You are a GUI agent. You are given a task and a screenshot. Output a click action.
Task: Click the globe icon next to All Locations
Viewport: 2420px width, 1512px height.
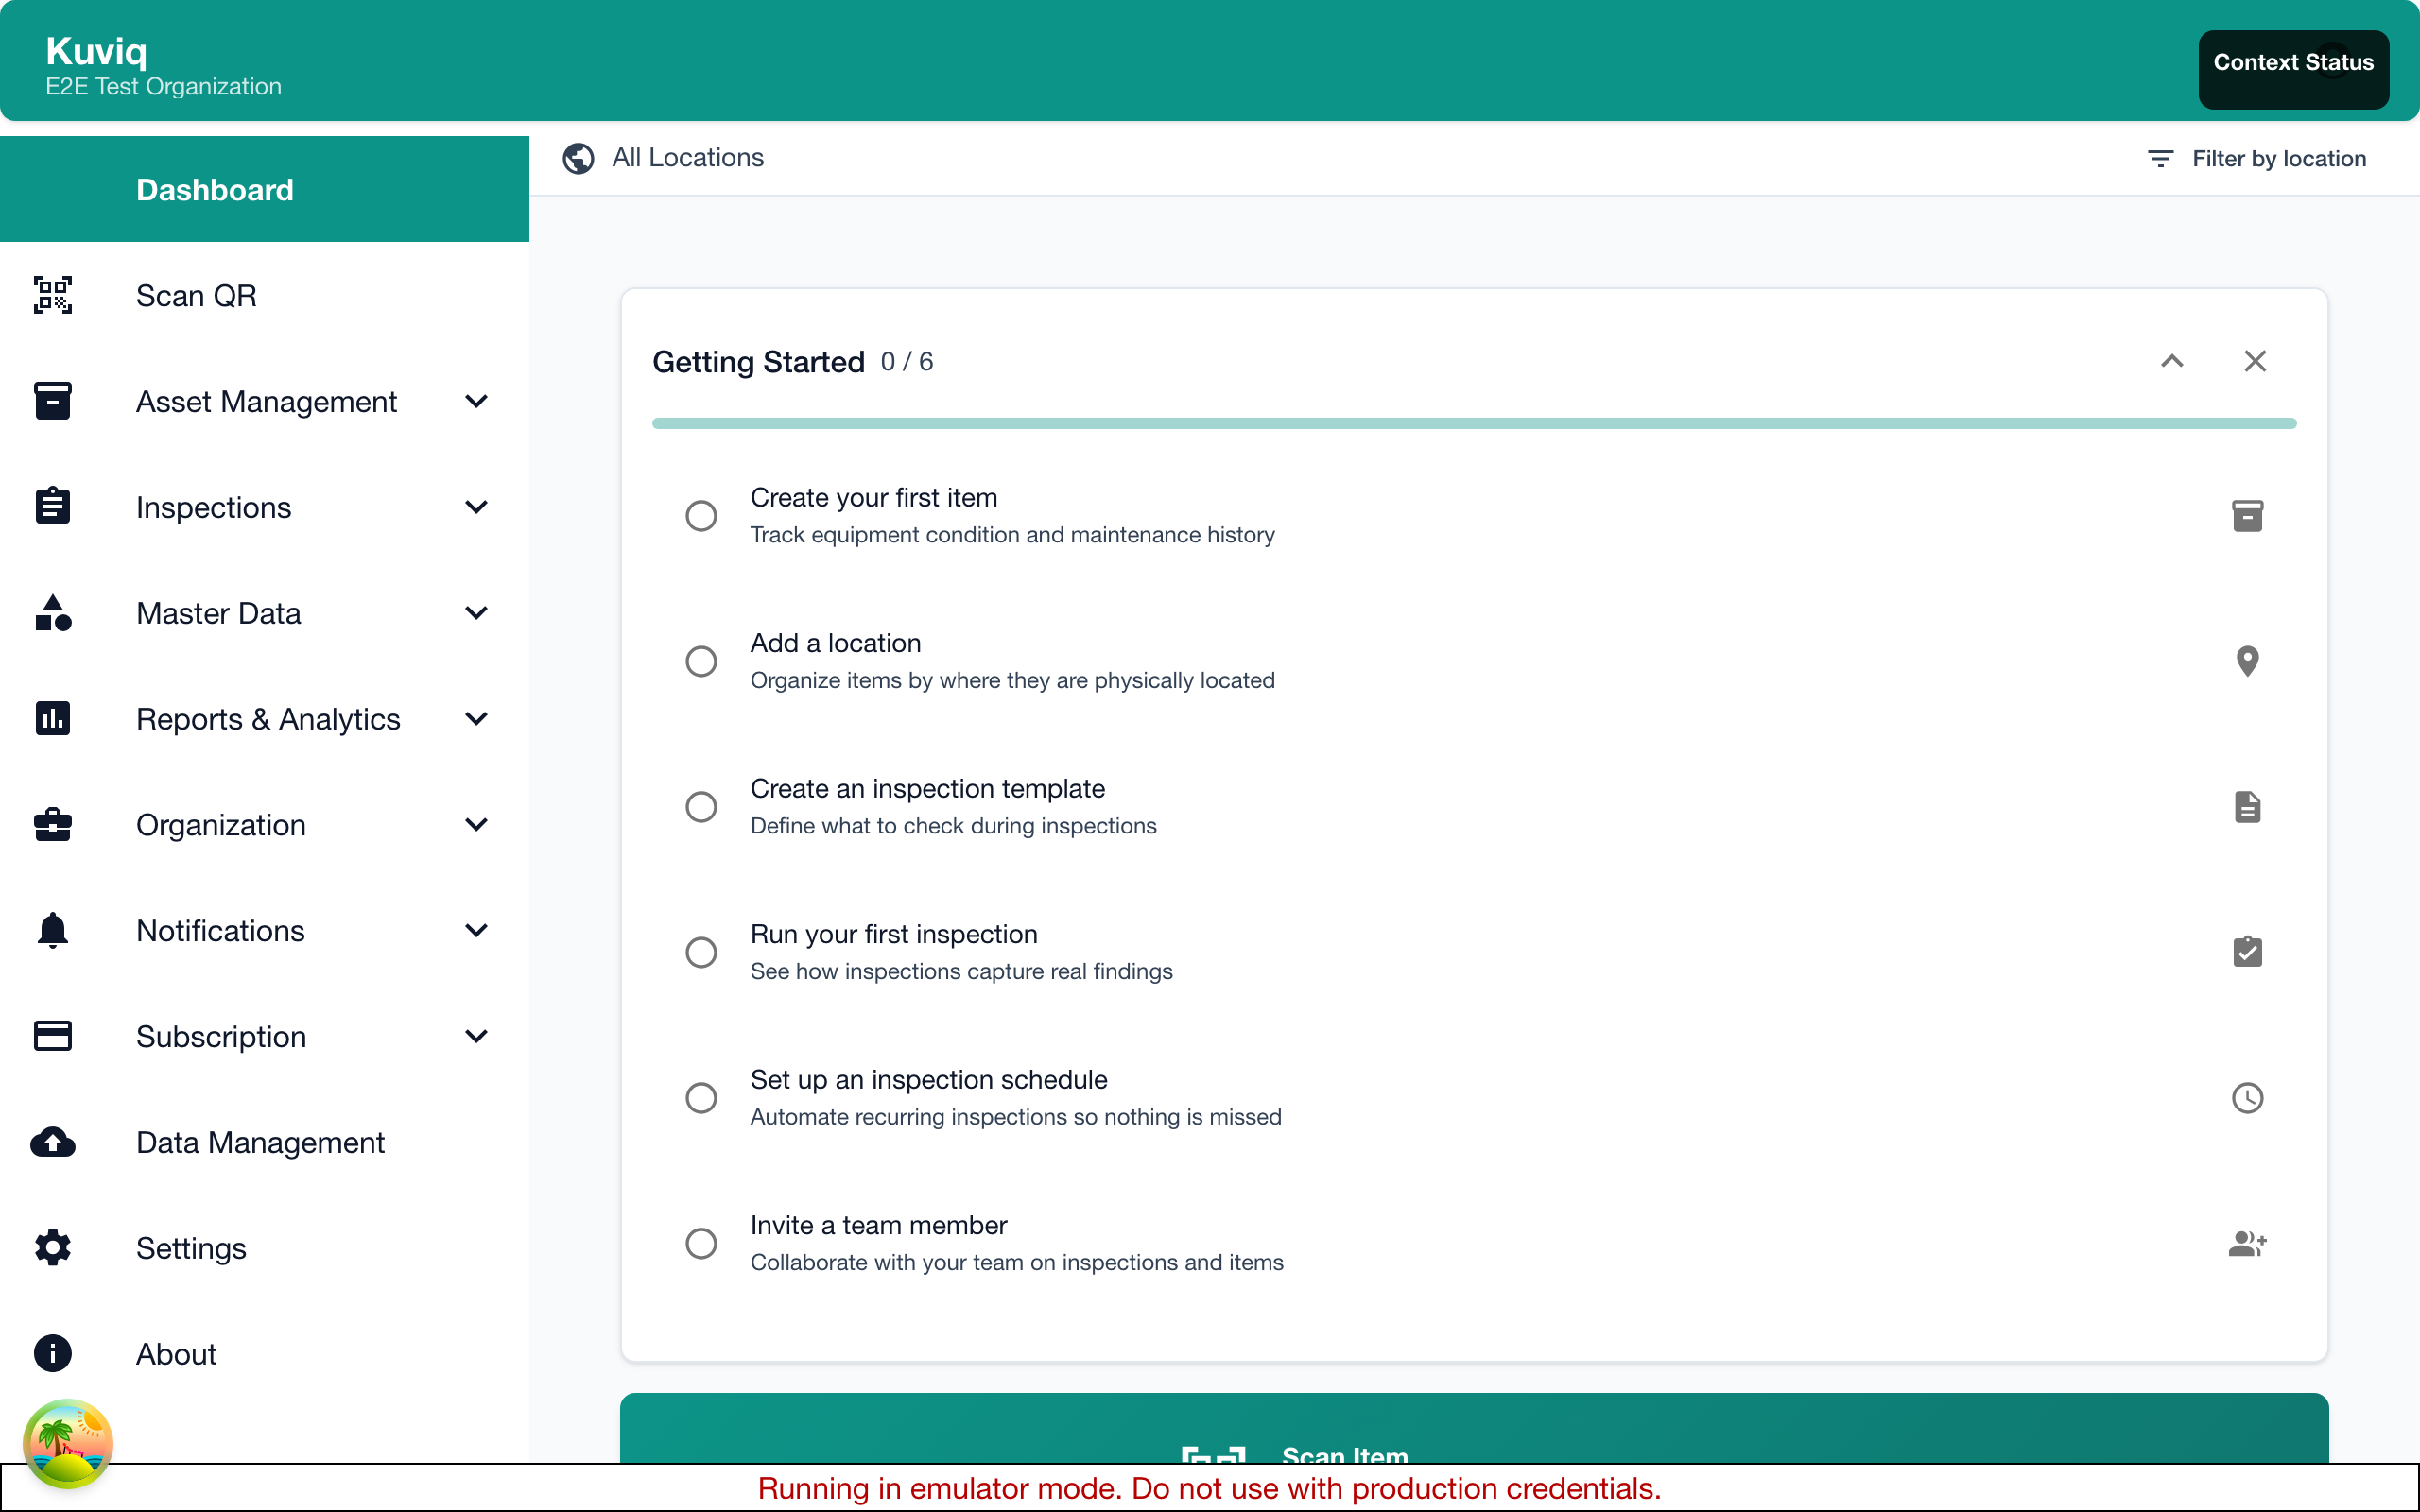578,158
